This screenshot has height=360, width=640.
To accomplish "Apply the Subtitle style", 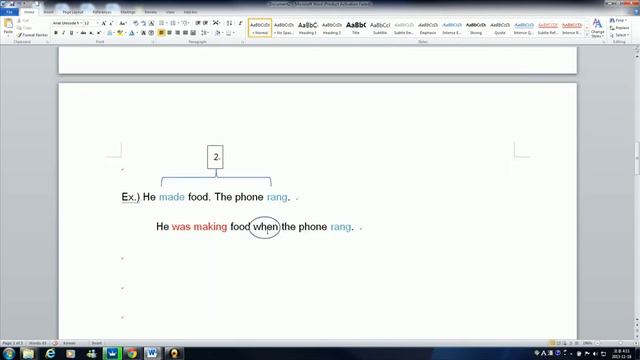I will (380, 28).
